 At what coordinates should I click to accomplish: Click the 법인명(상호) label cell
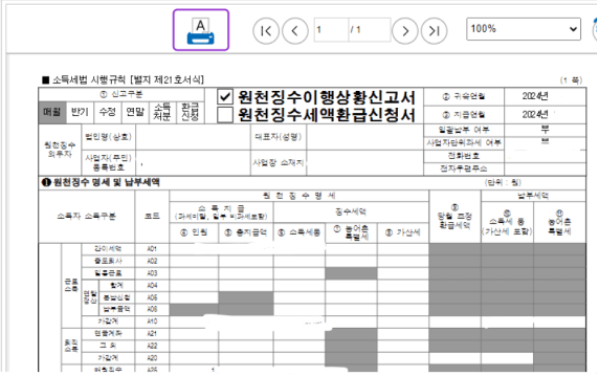(x=109, y=137)
